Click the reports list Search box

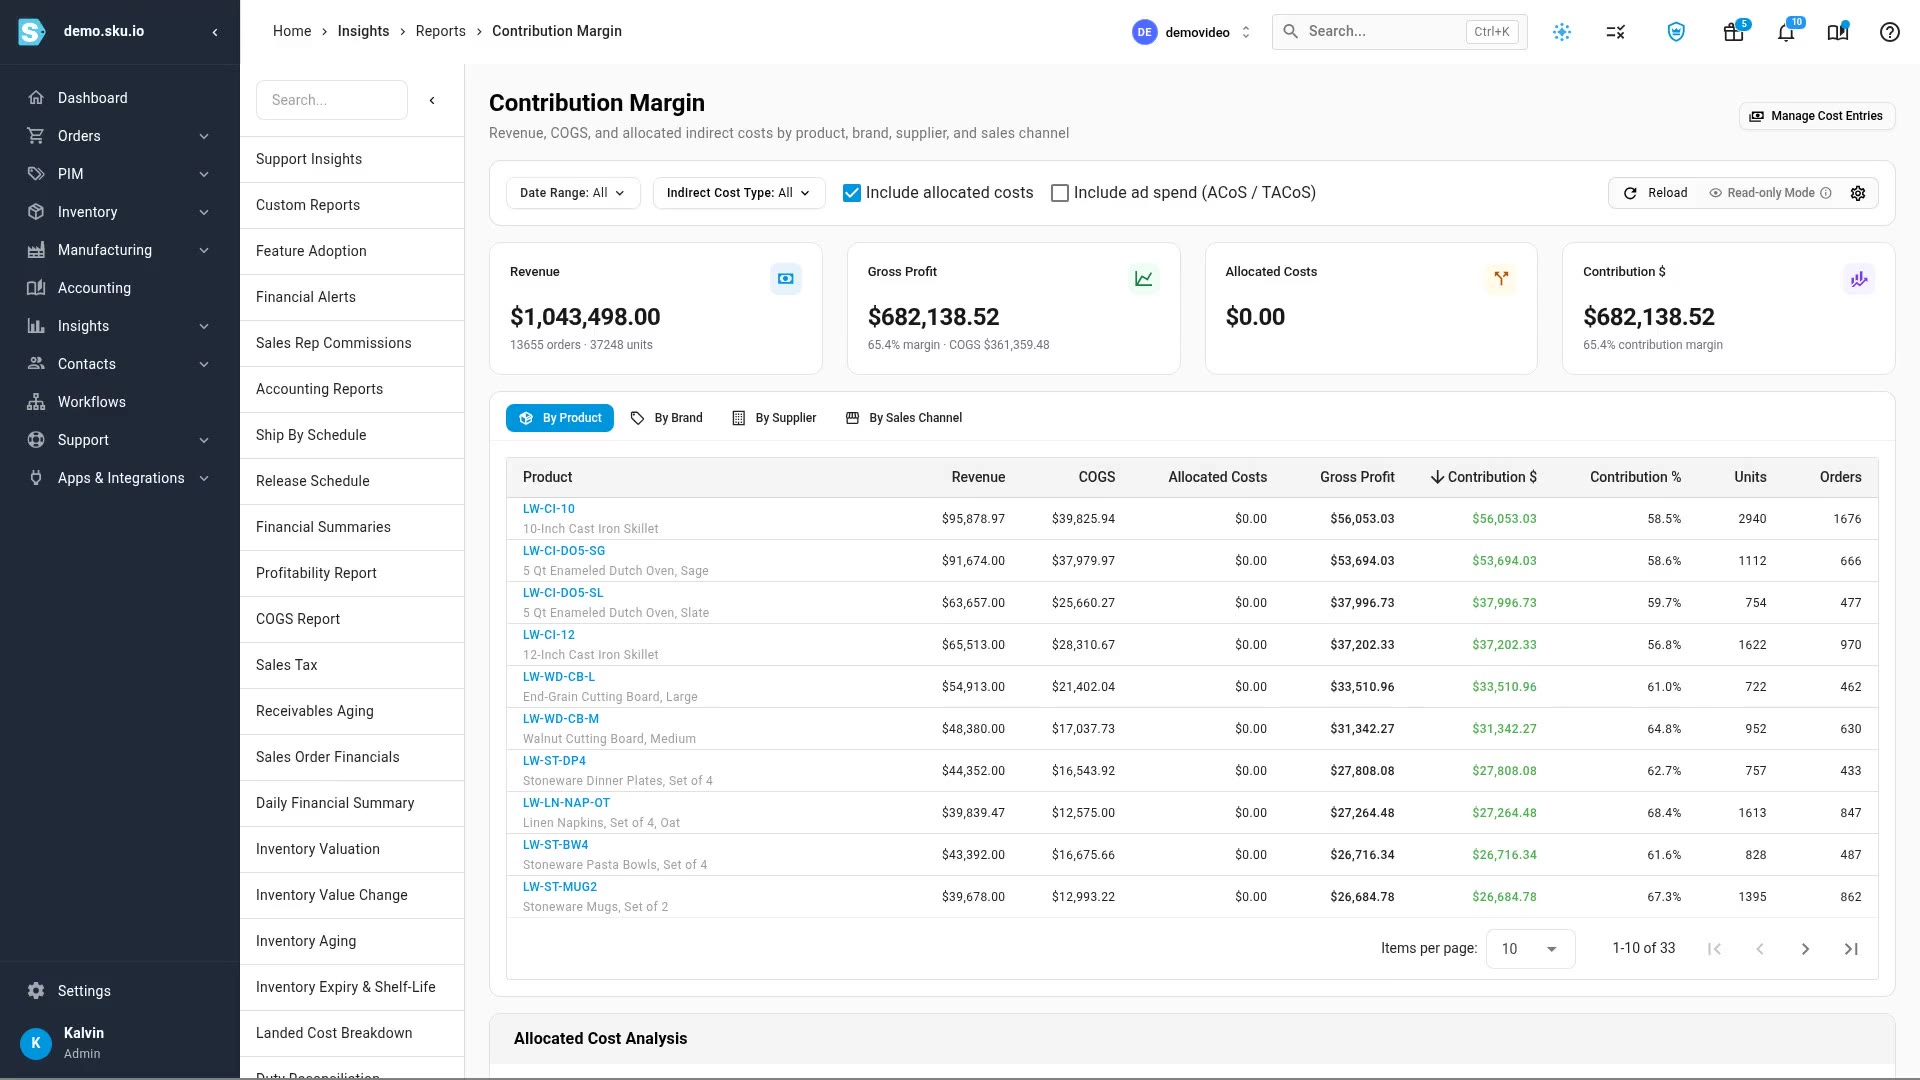point(332,100)
